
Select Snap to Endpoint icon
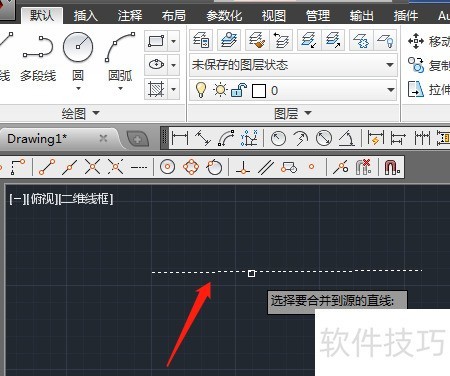click(47, 167)
